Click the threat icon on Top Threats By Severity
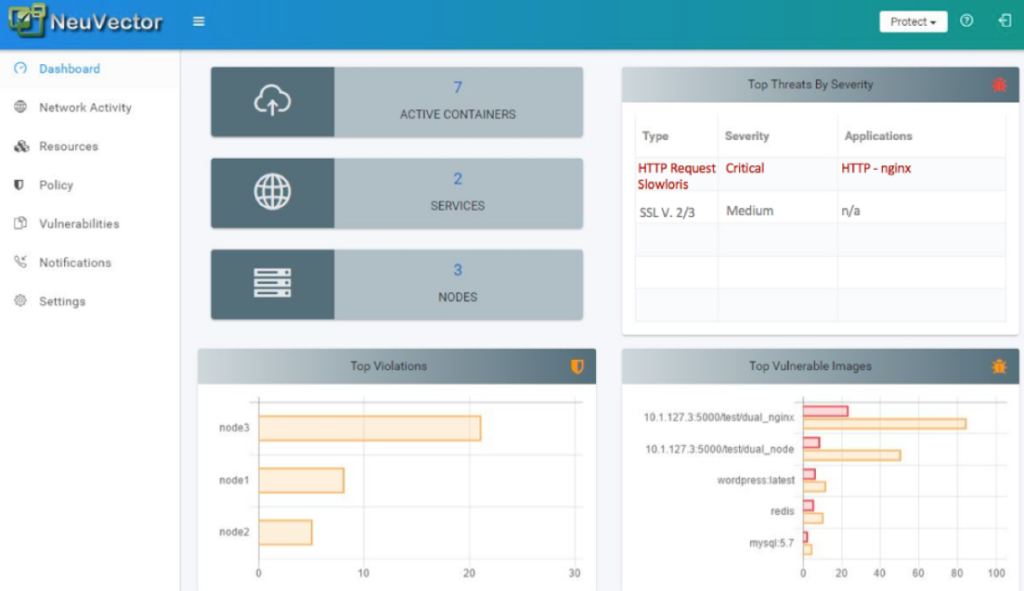This screenshot has height=591, width=1024. tap(999, 85)
